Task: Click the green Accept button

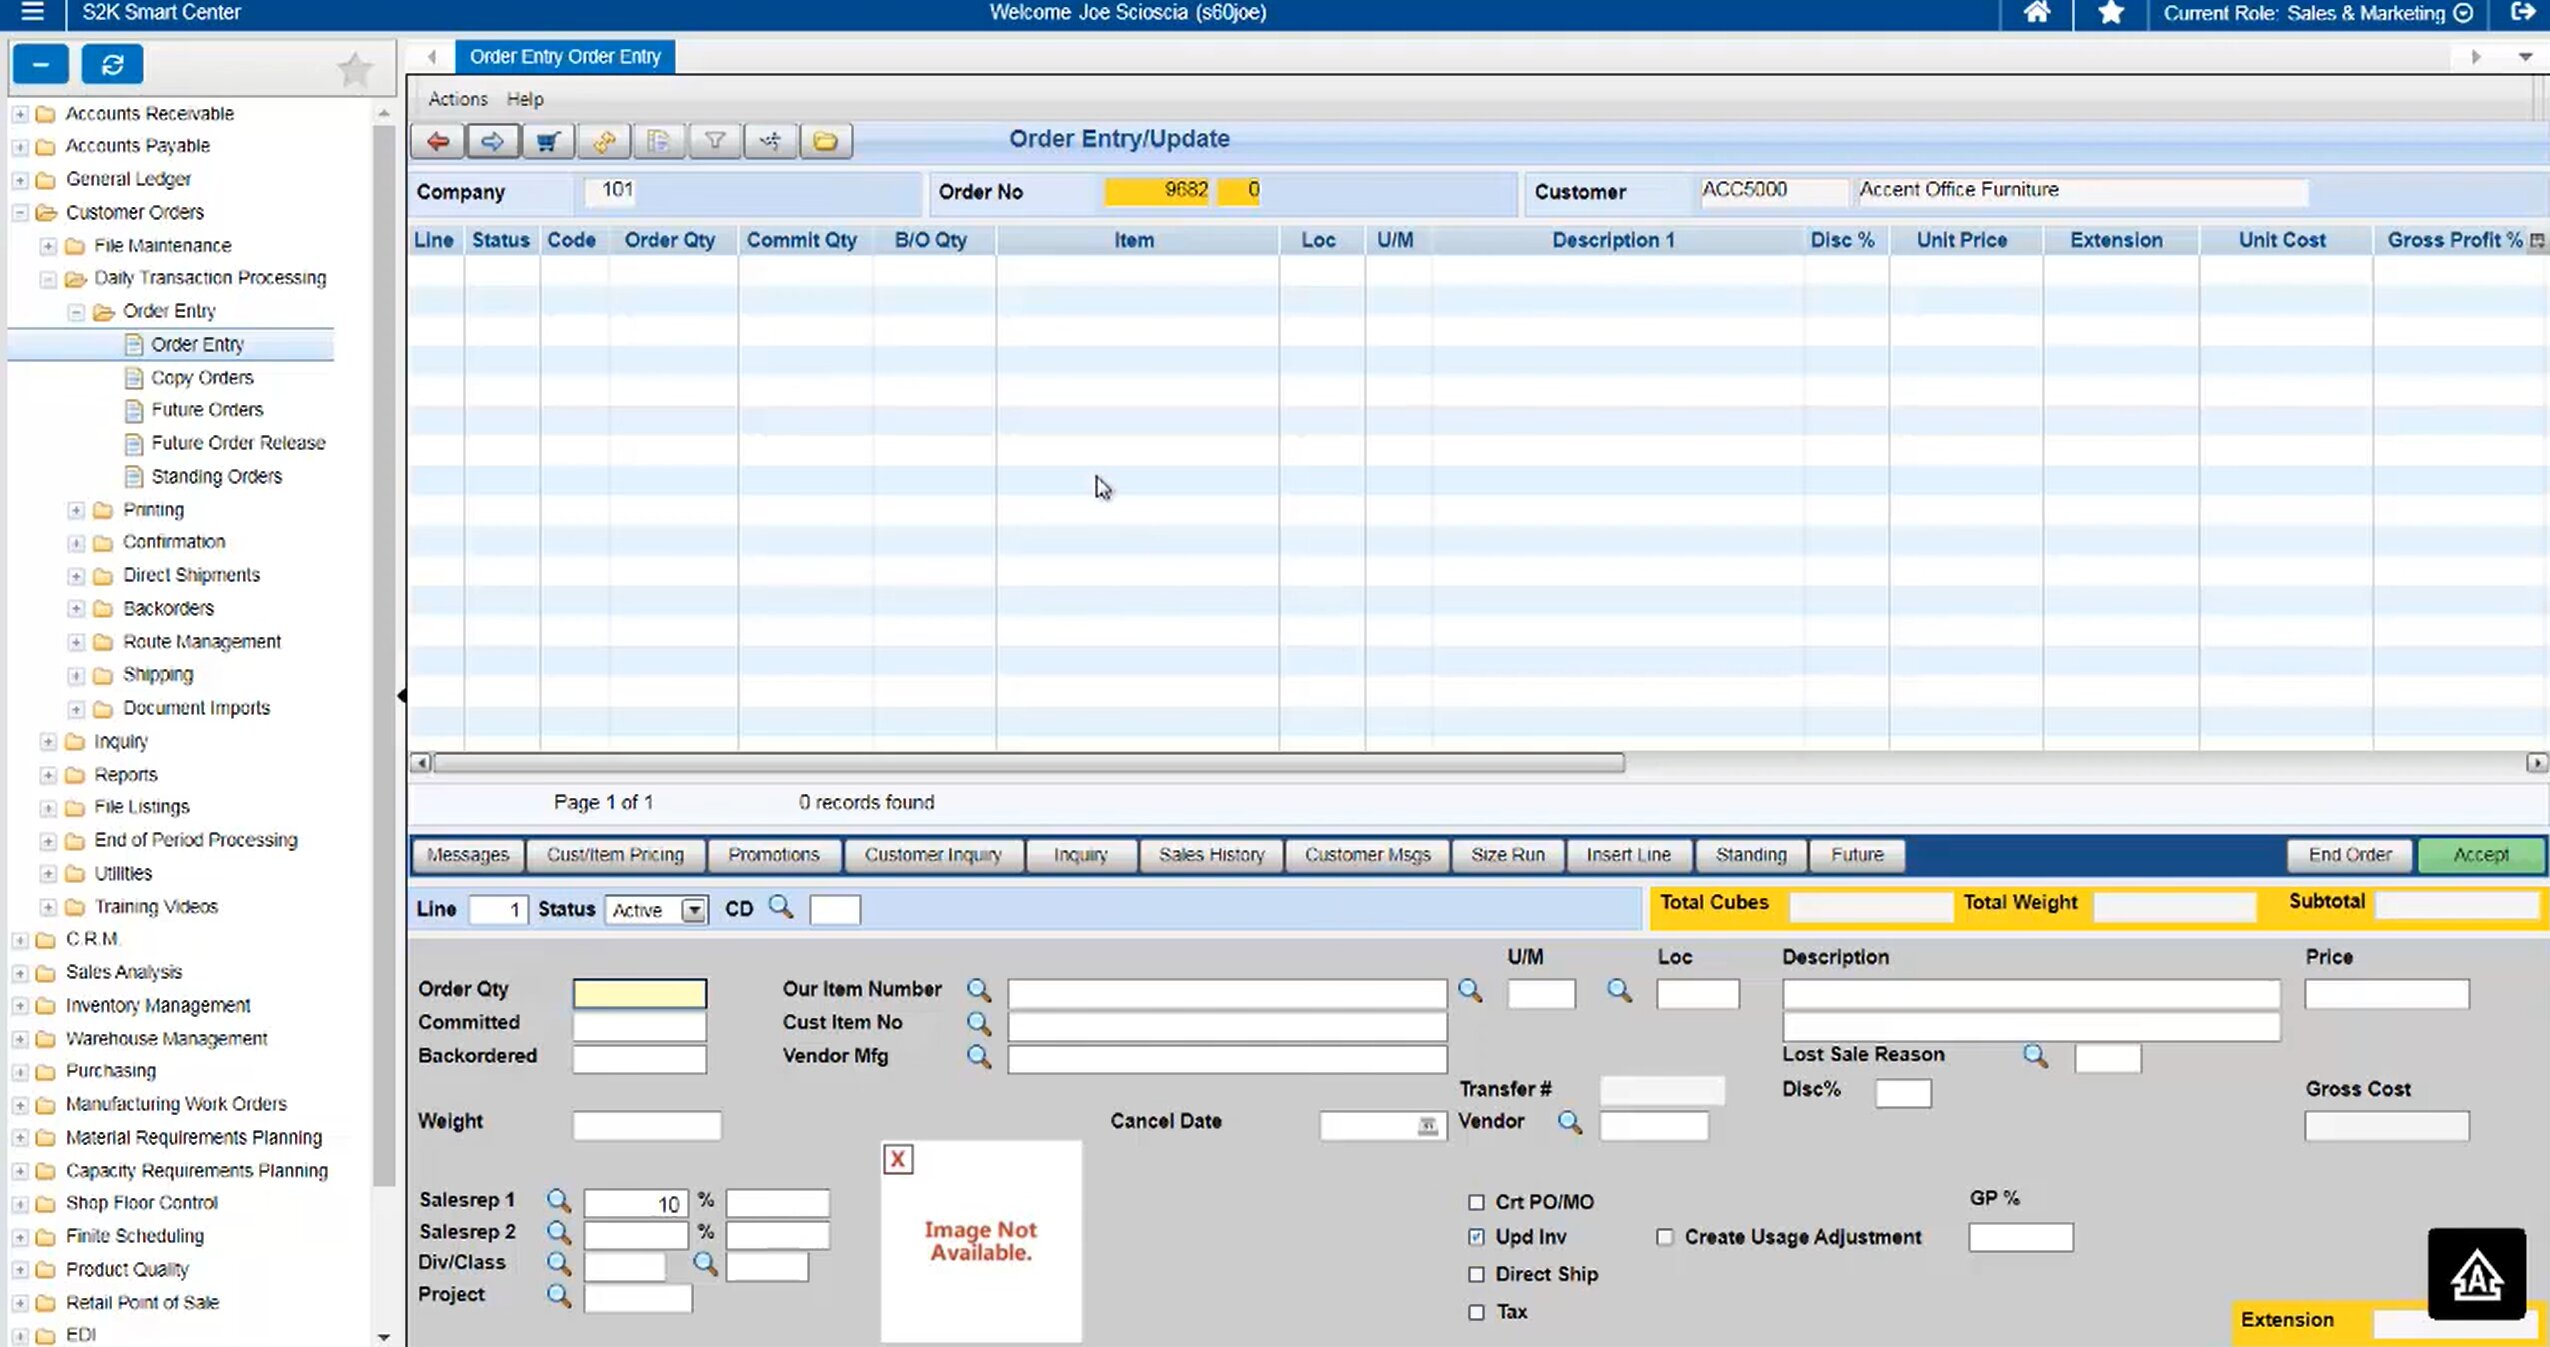Action: (x=2480, y=855)
